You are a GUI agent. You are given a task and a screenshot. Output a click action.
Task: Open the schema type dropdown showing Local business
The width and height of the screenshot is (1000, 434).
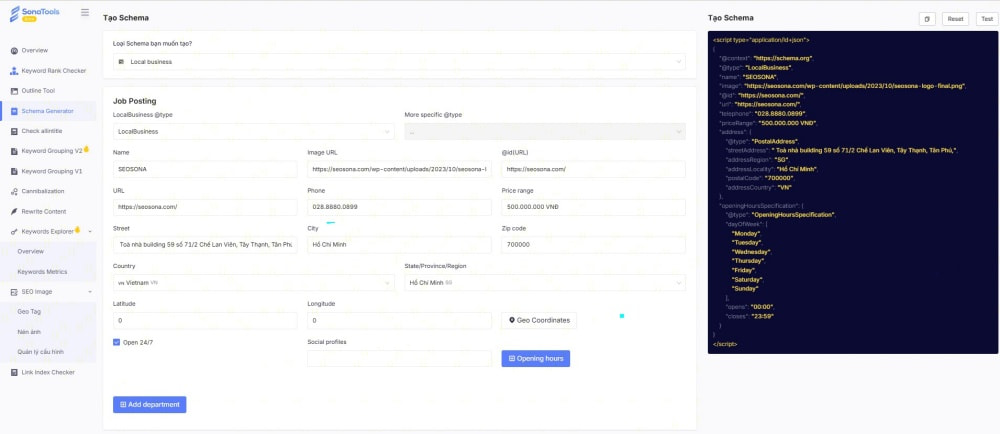click(399, 62)
